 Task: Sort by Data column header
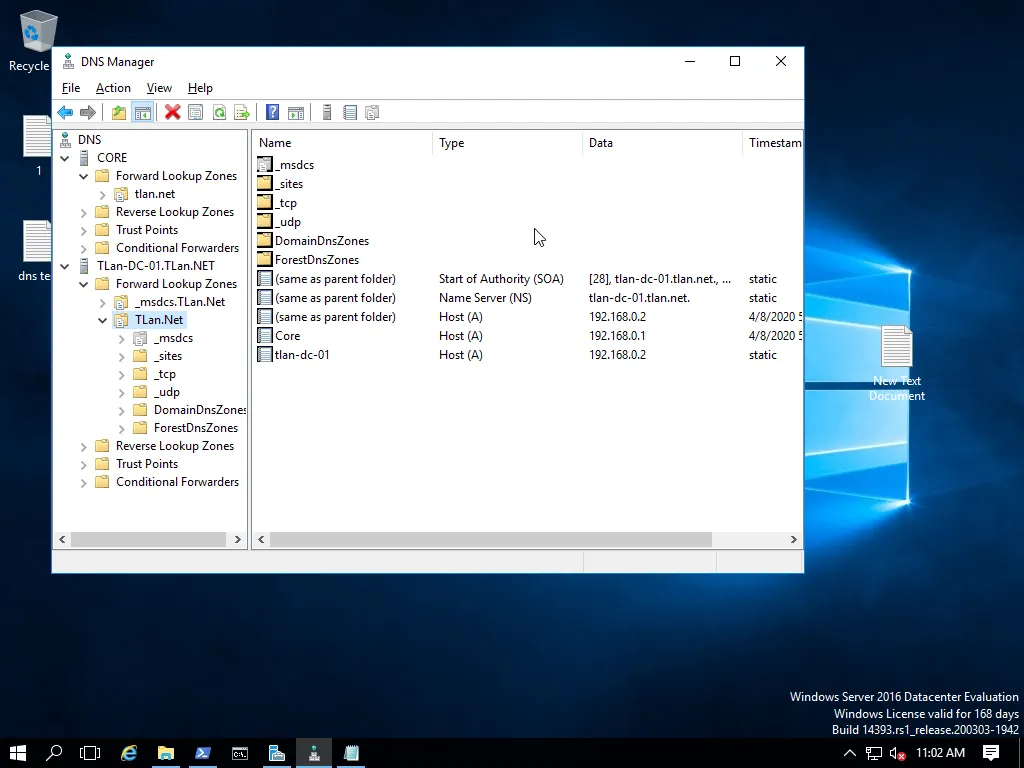click(662, 142)
